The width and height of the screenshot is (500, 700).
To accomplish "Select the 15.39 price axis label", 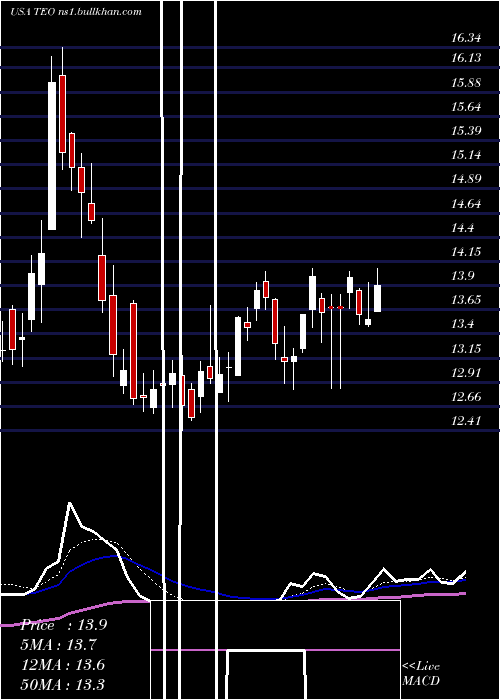I will coord(466,131).
